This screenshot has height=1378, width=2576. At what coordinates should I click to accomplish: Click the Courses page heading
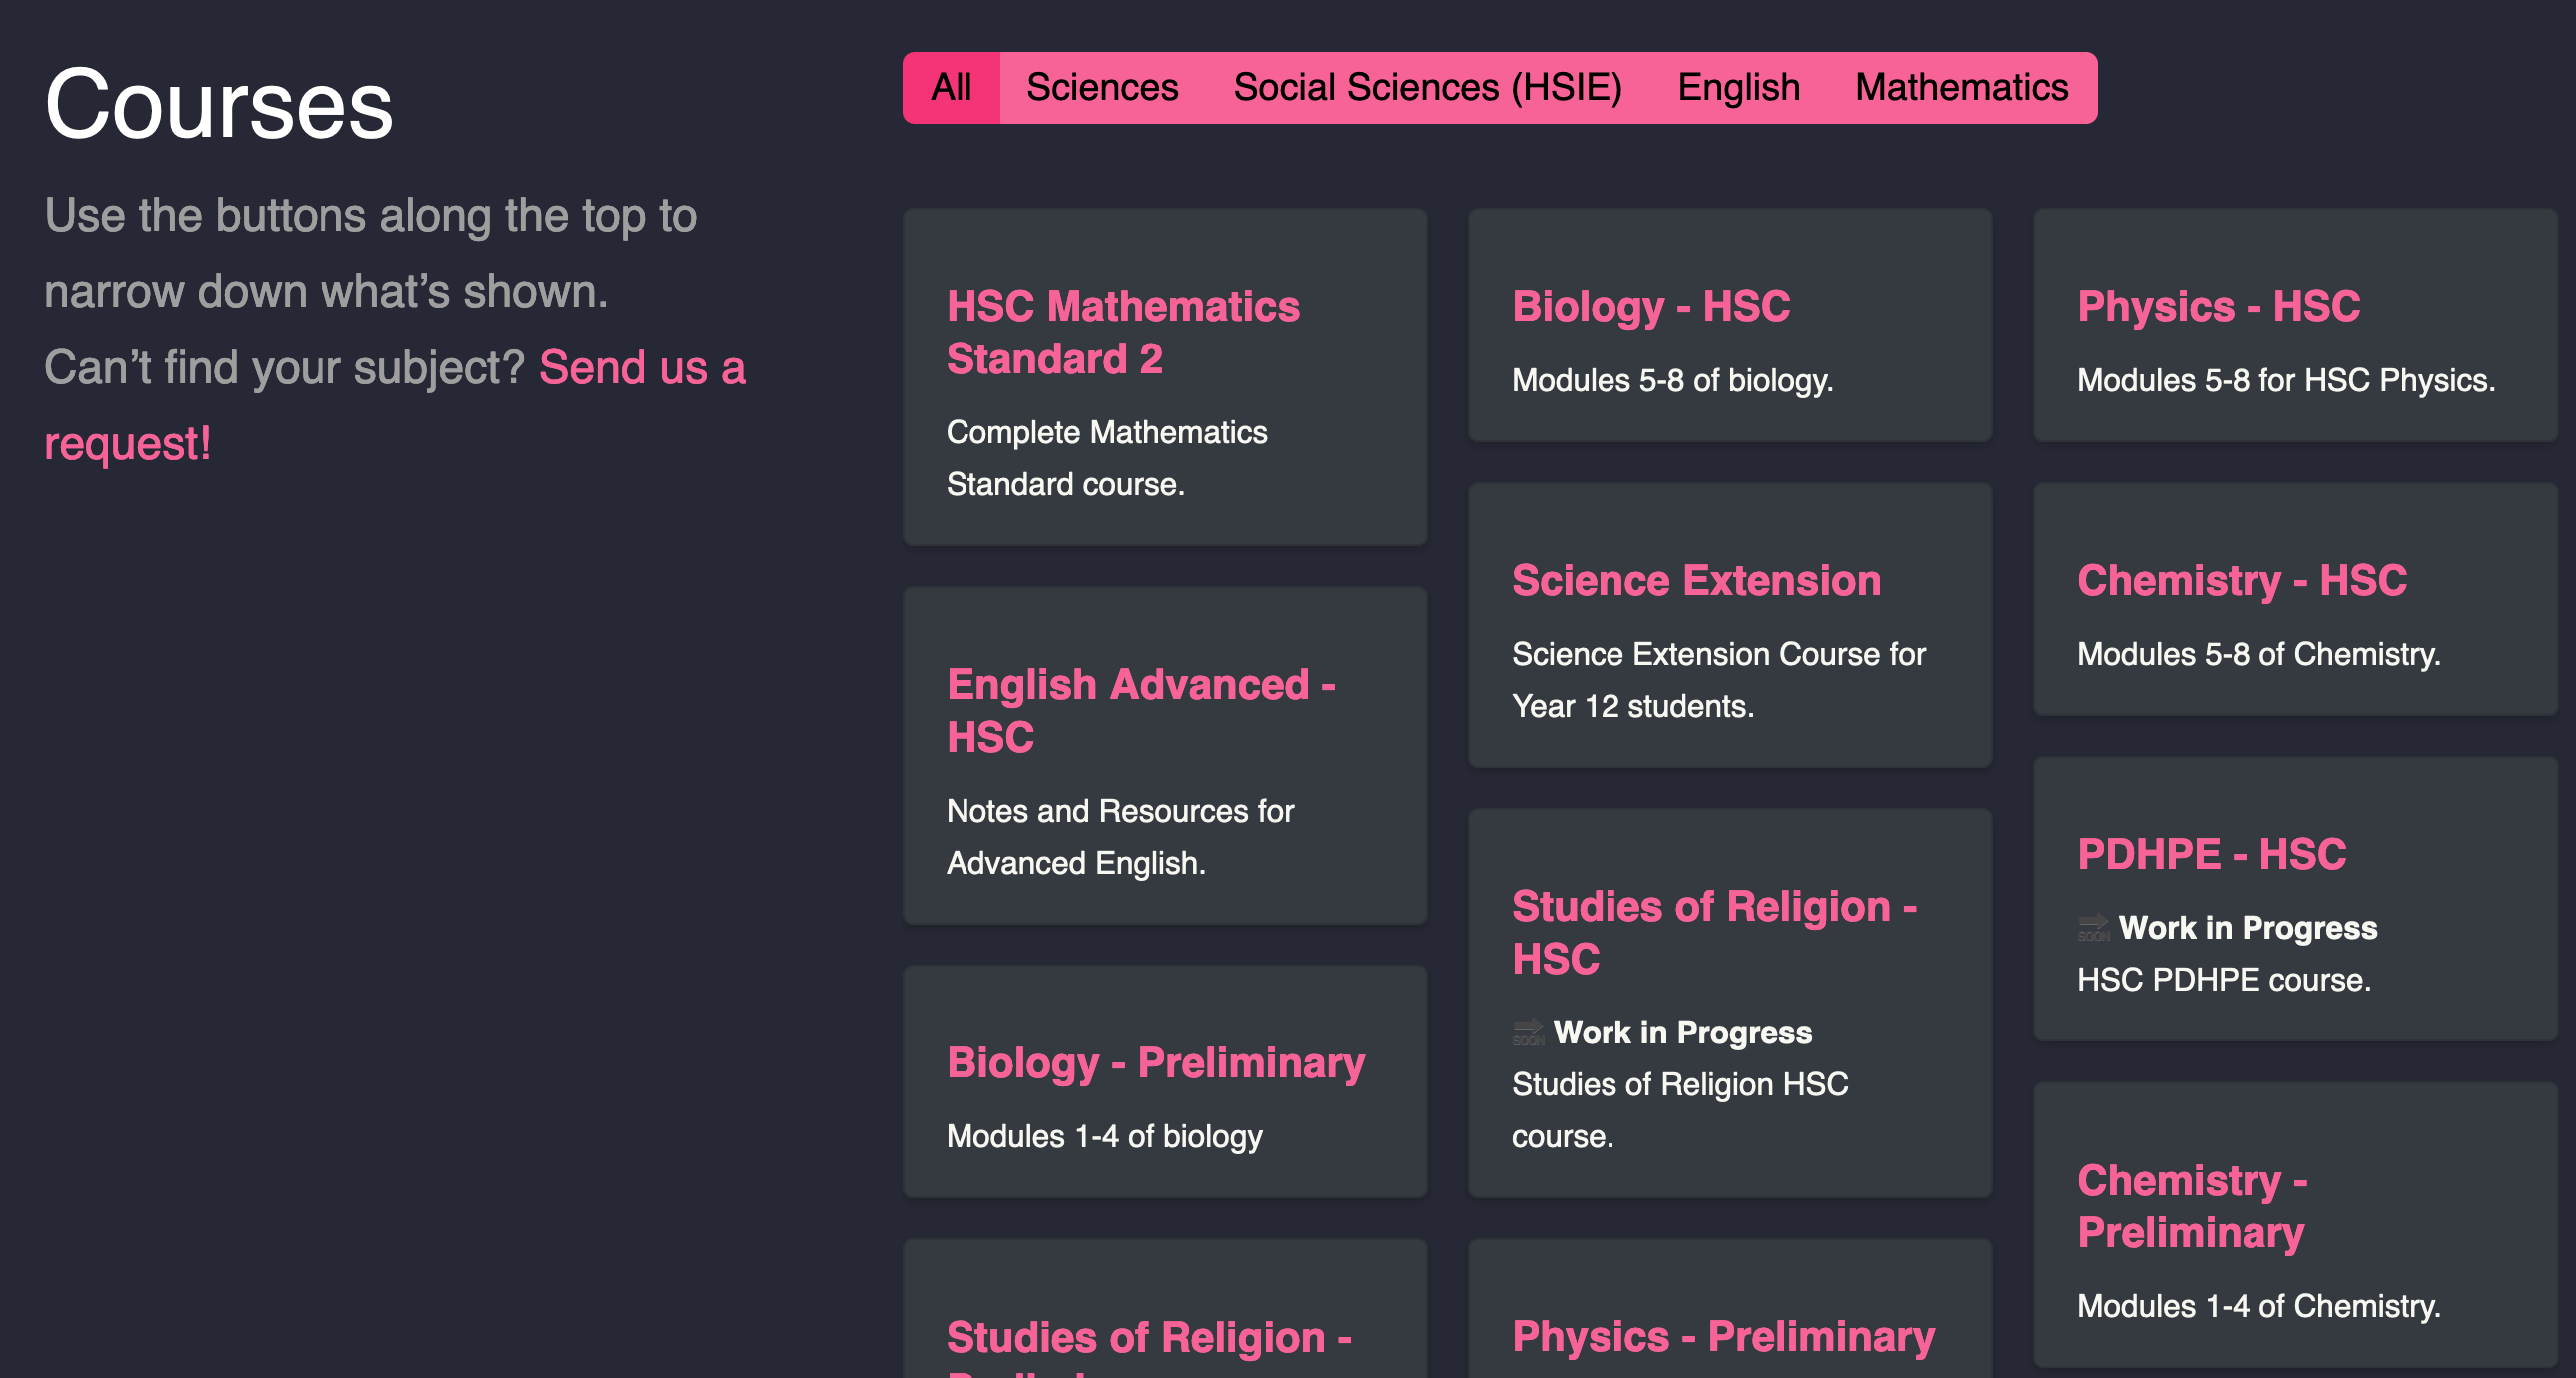(219, 105)
